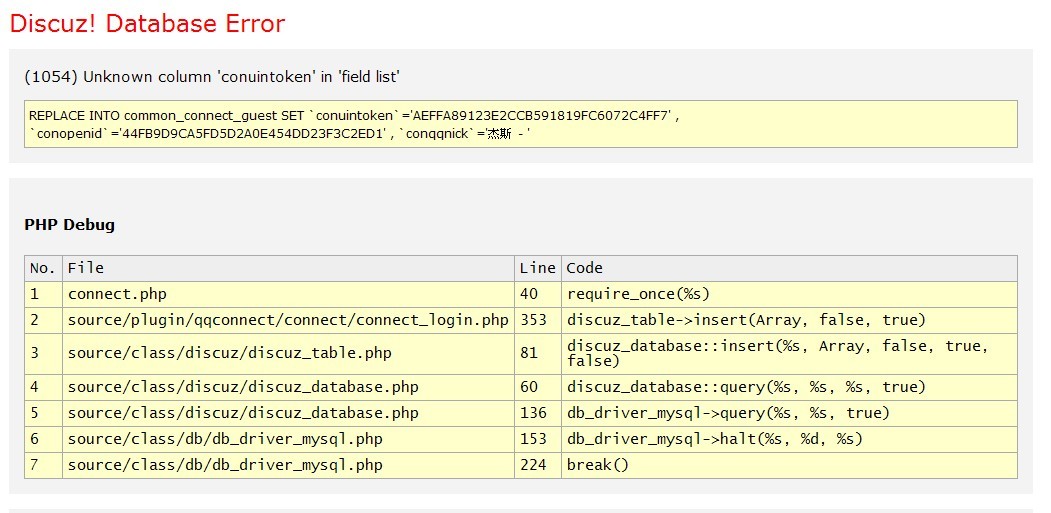Click the Unknown column 'conuintoken' error message

click(212, 77)
